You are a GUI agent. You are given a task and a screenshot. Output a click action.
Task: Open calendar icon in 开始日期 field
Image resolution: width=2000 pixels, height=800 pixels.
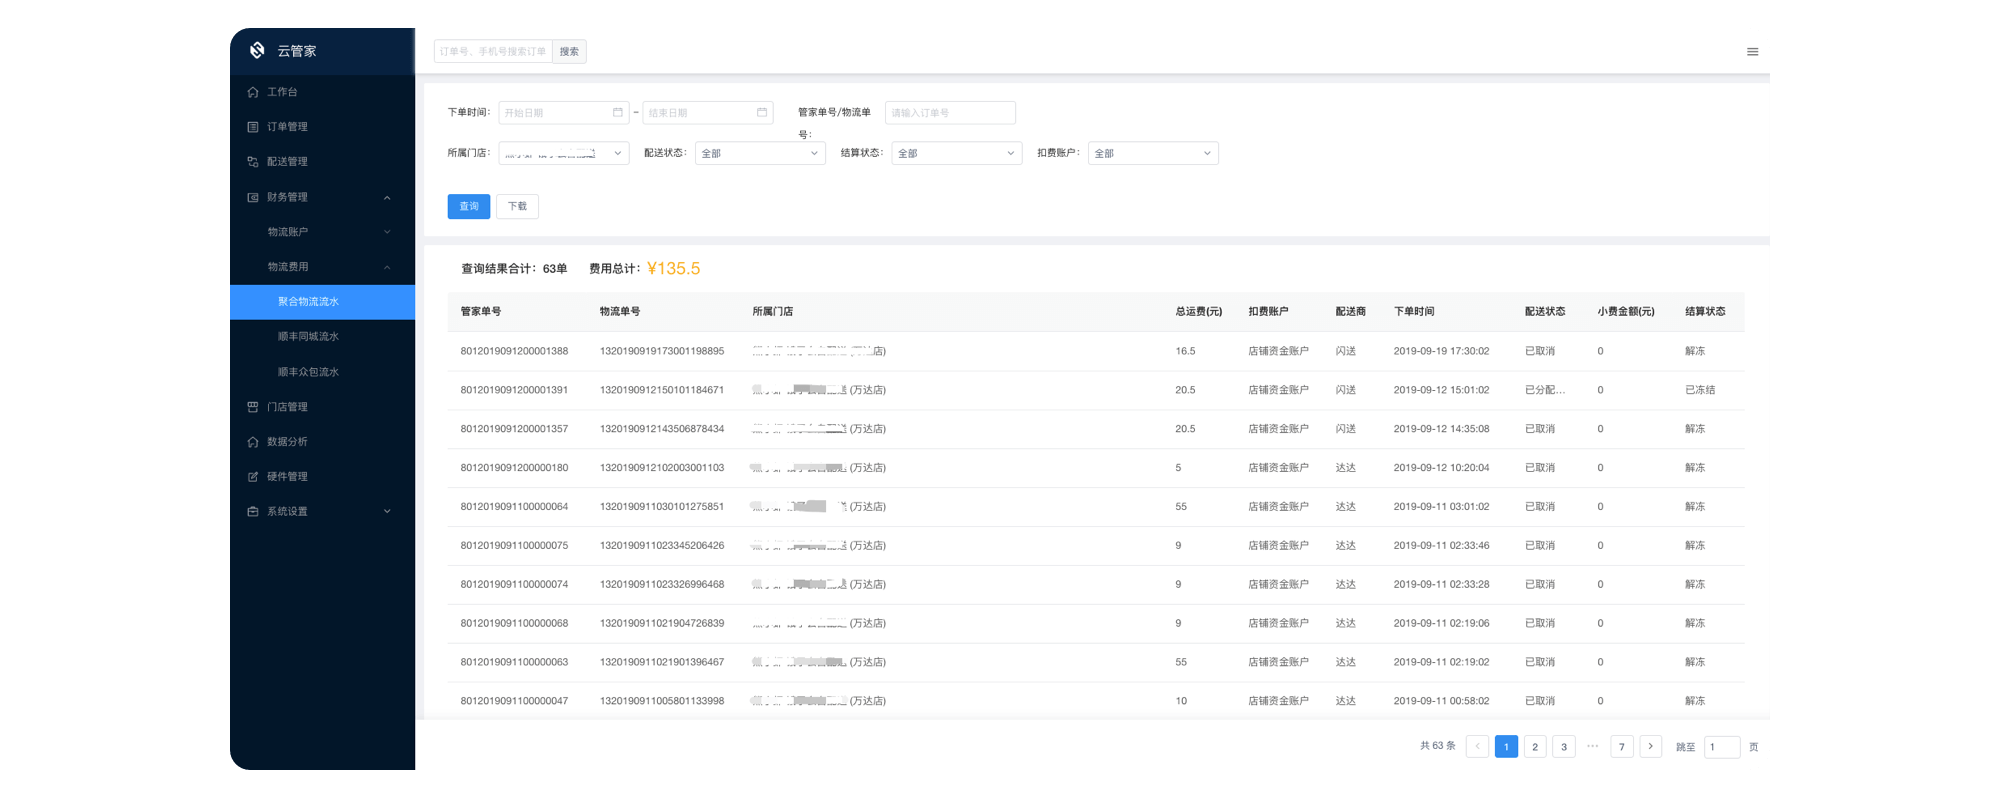tap(618, 112)
